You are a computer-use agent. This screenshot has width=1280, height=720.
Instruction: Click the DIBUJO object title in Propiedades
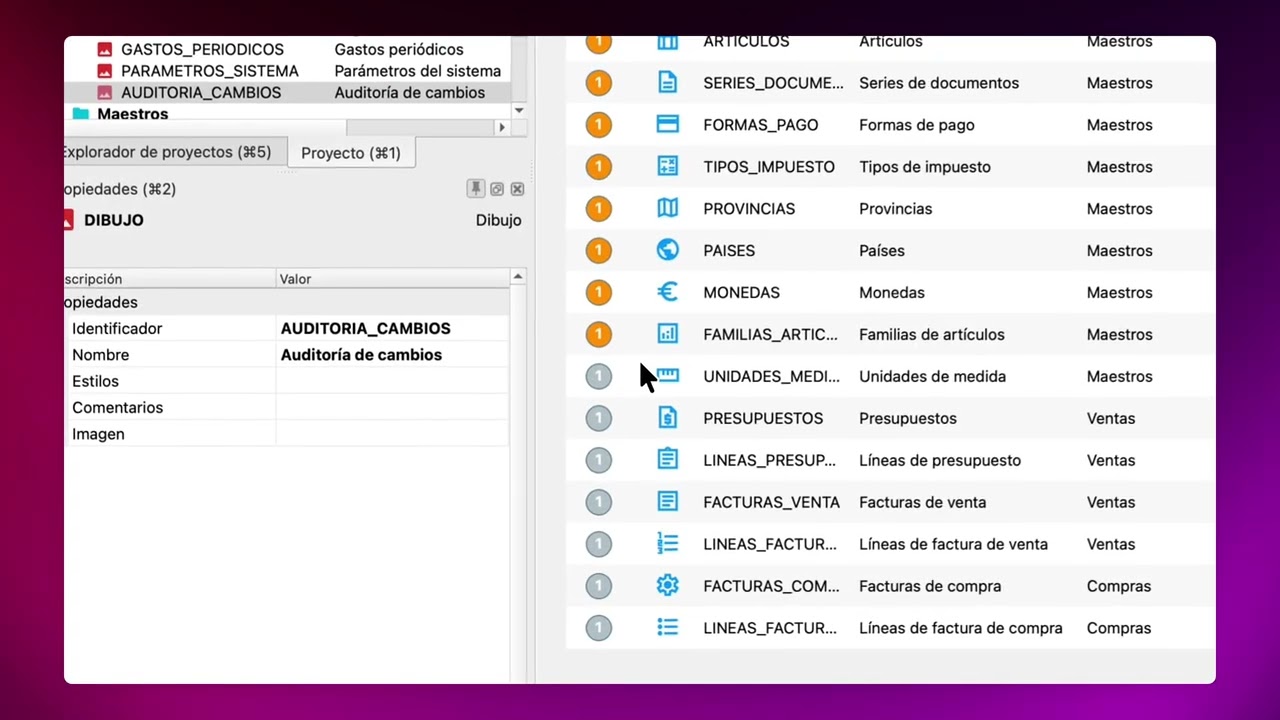(114, 220)
